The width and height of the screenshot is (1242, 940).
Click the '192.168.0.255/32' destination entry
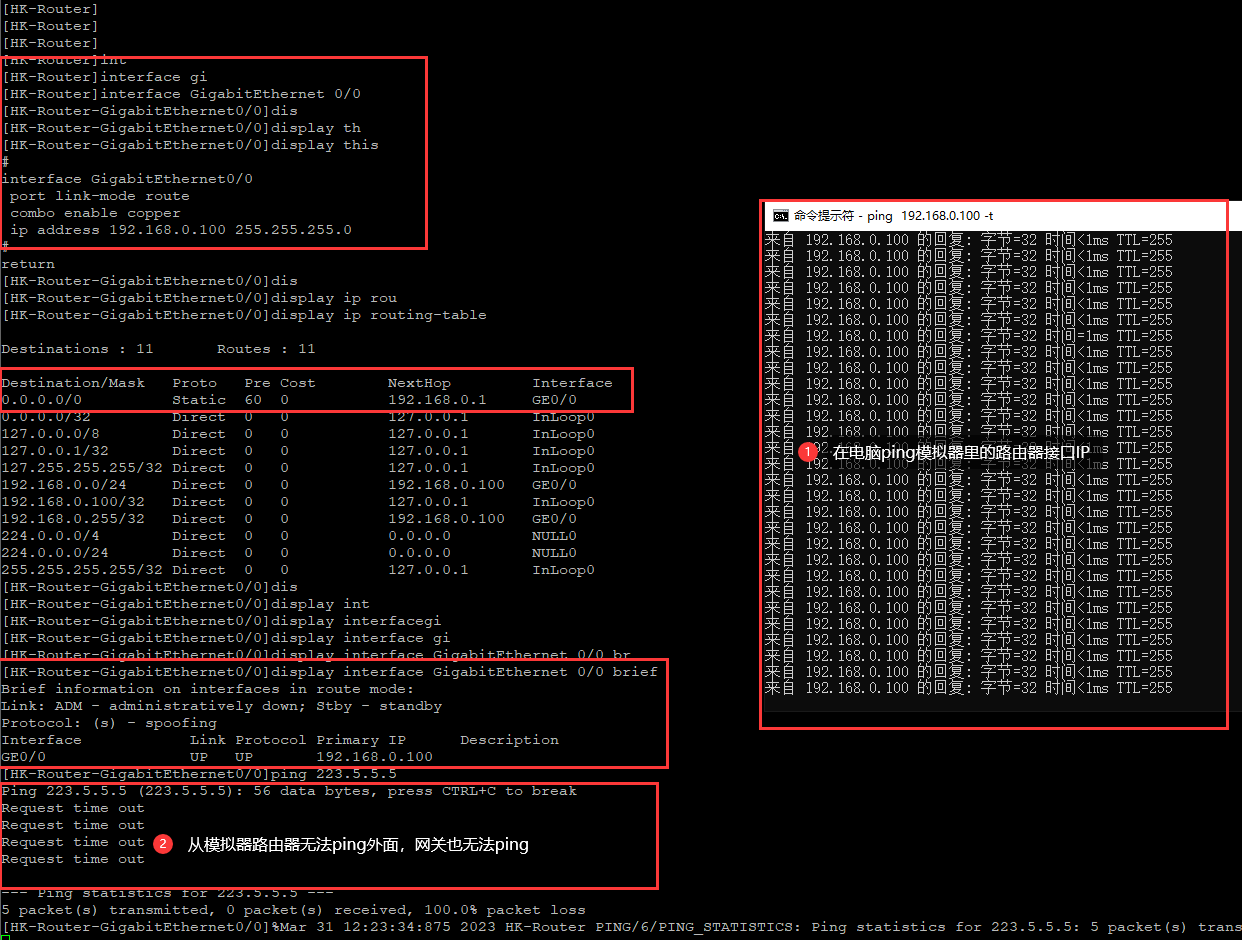click(x=73, y=519)
